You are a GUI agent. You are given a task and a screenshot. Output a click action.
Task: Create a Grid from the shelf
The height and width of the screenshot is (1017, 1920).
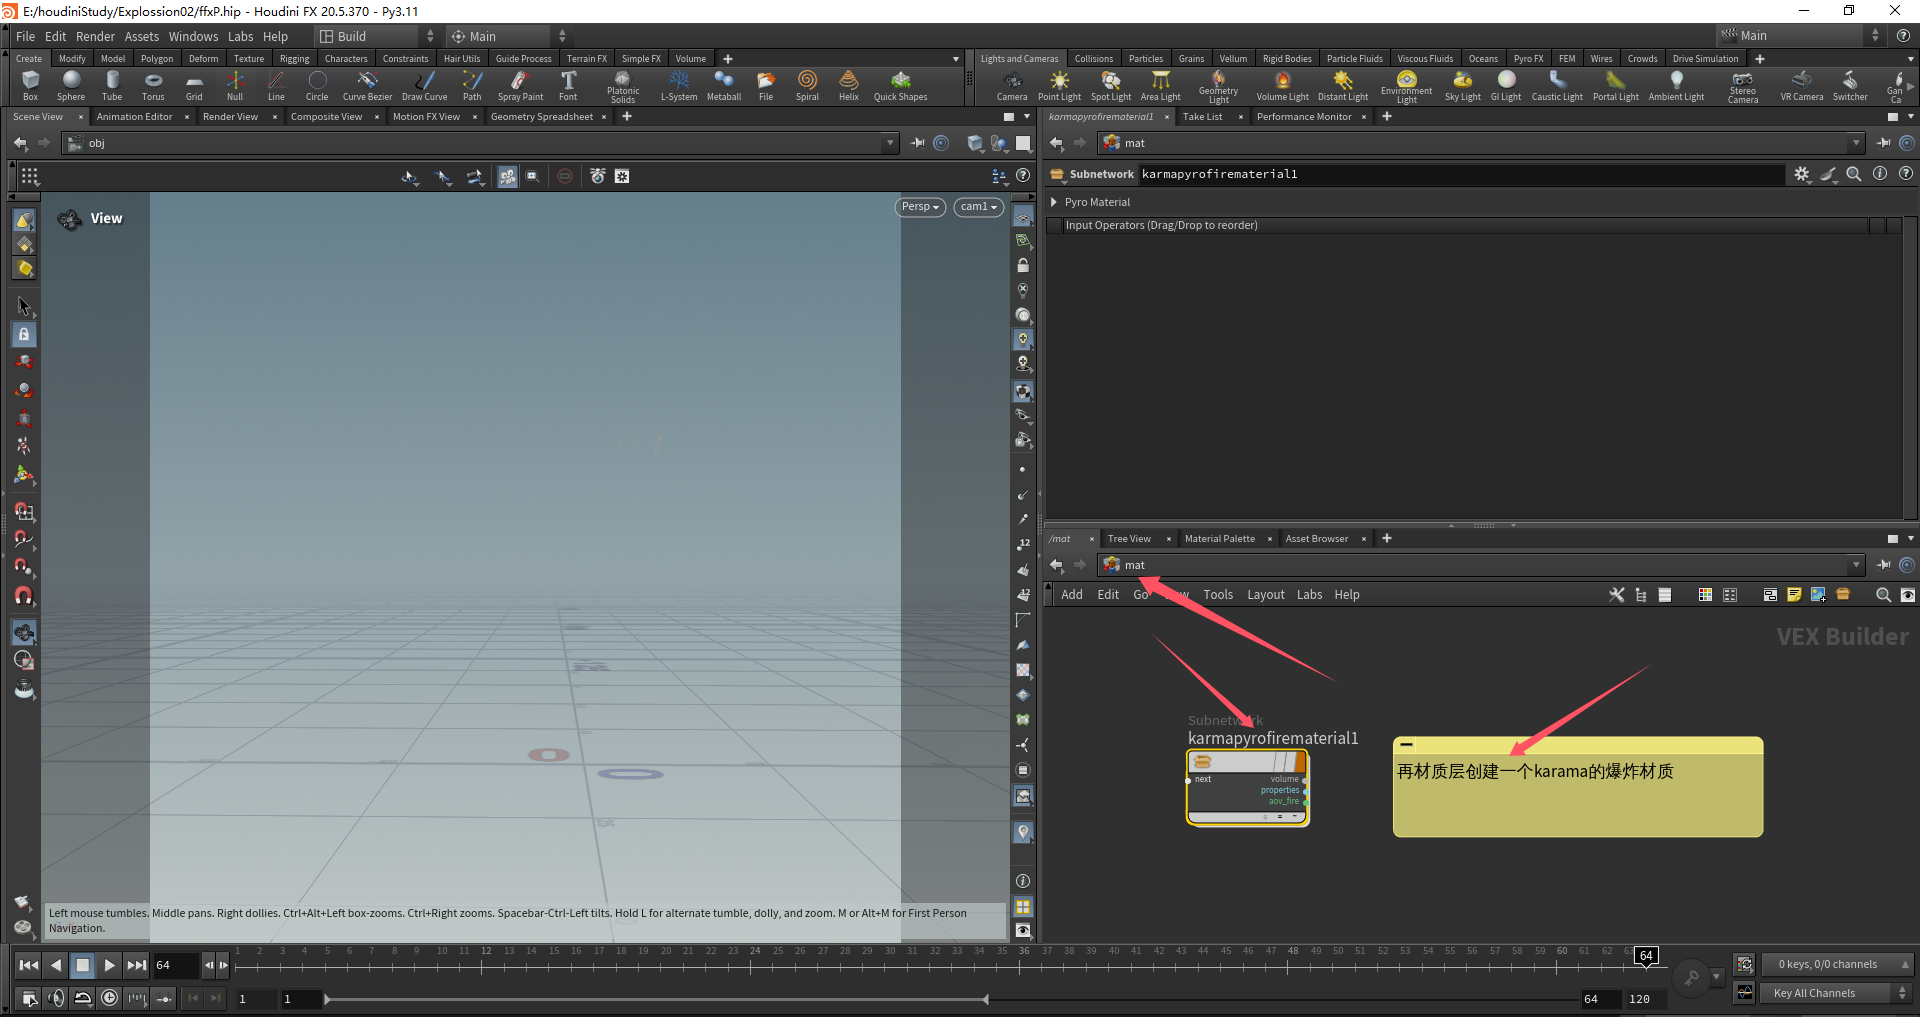pyautogui.click(x=194, y=86)
